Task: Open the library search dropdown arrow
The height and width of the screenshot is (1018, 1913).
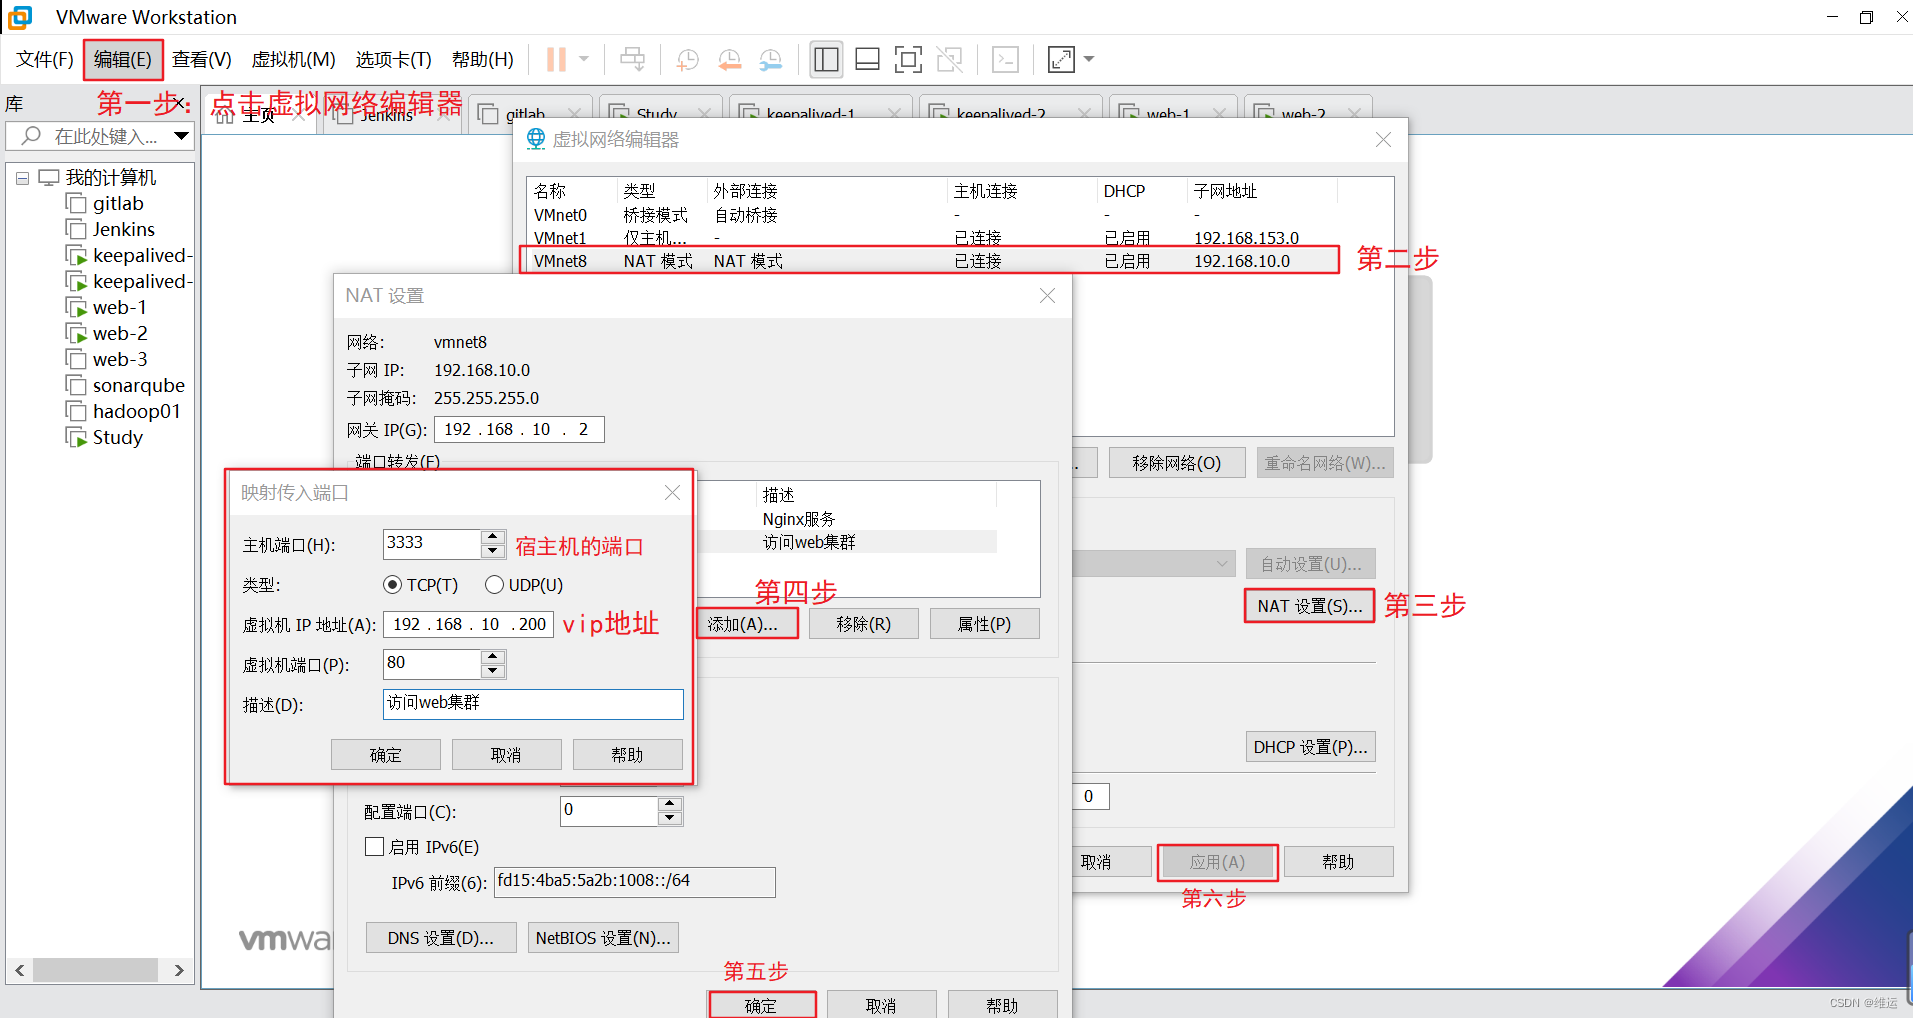Action: [x=181, y=136]
